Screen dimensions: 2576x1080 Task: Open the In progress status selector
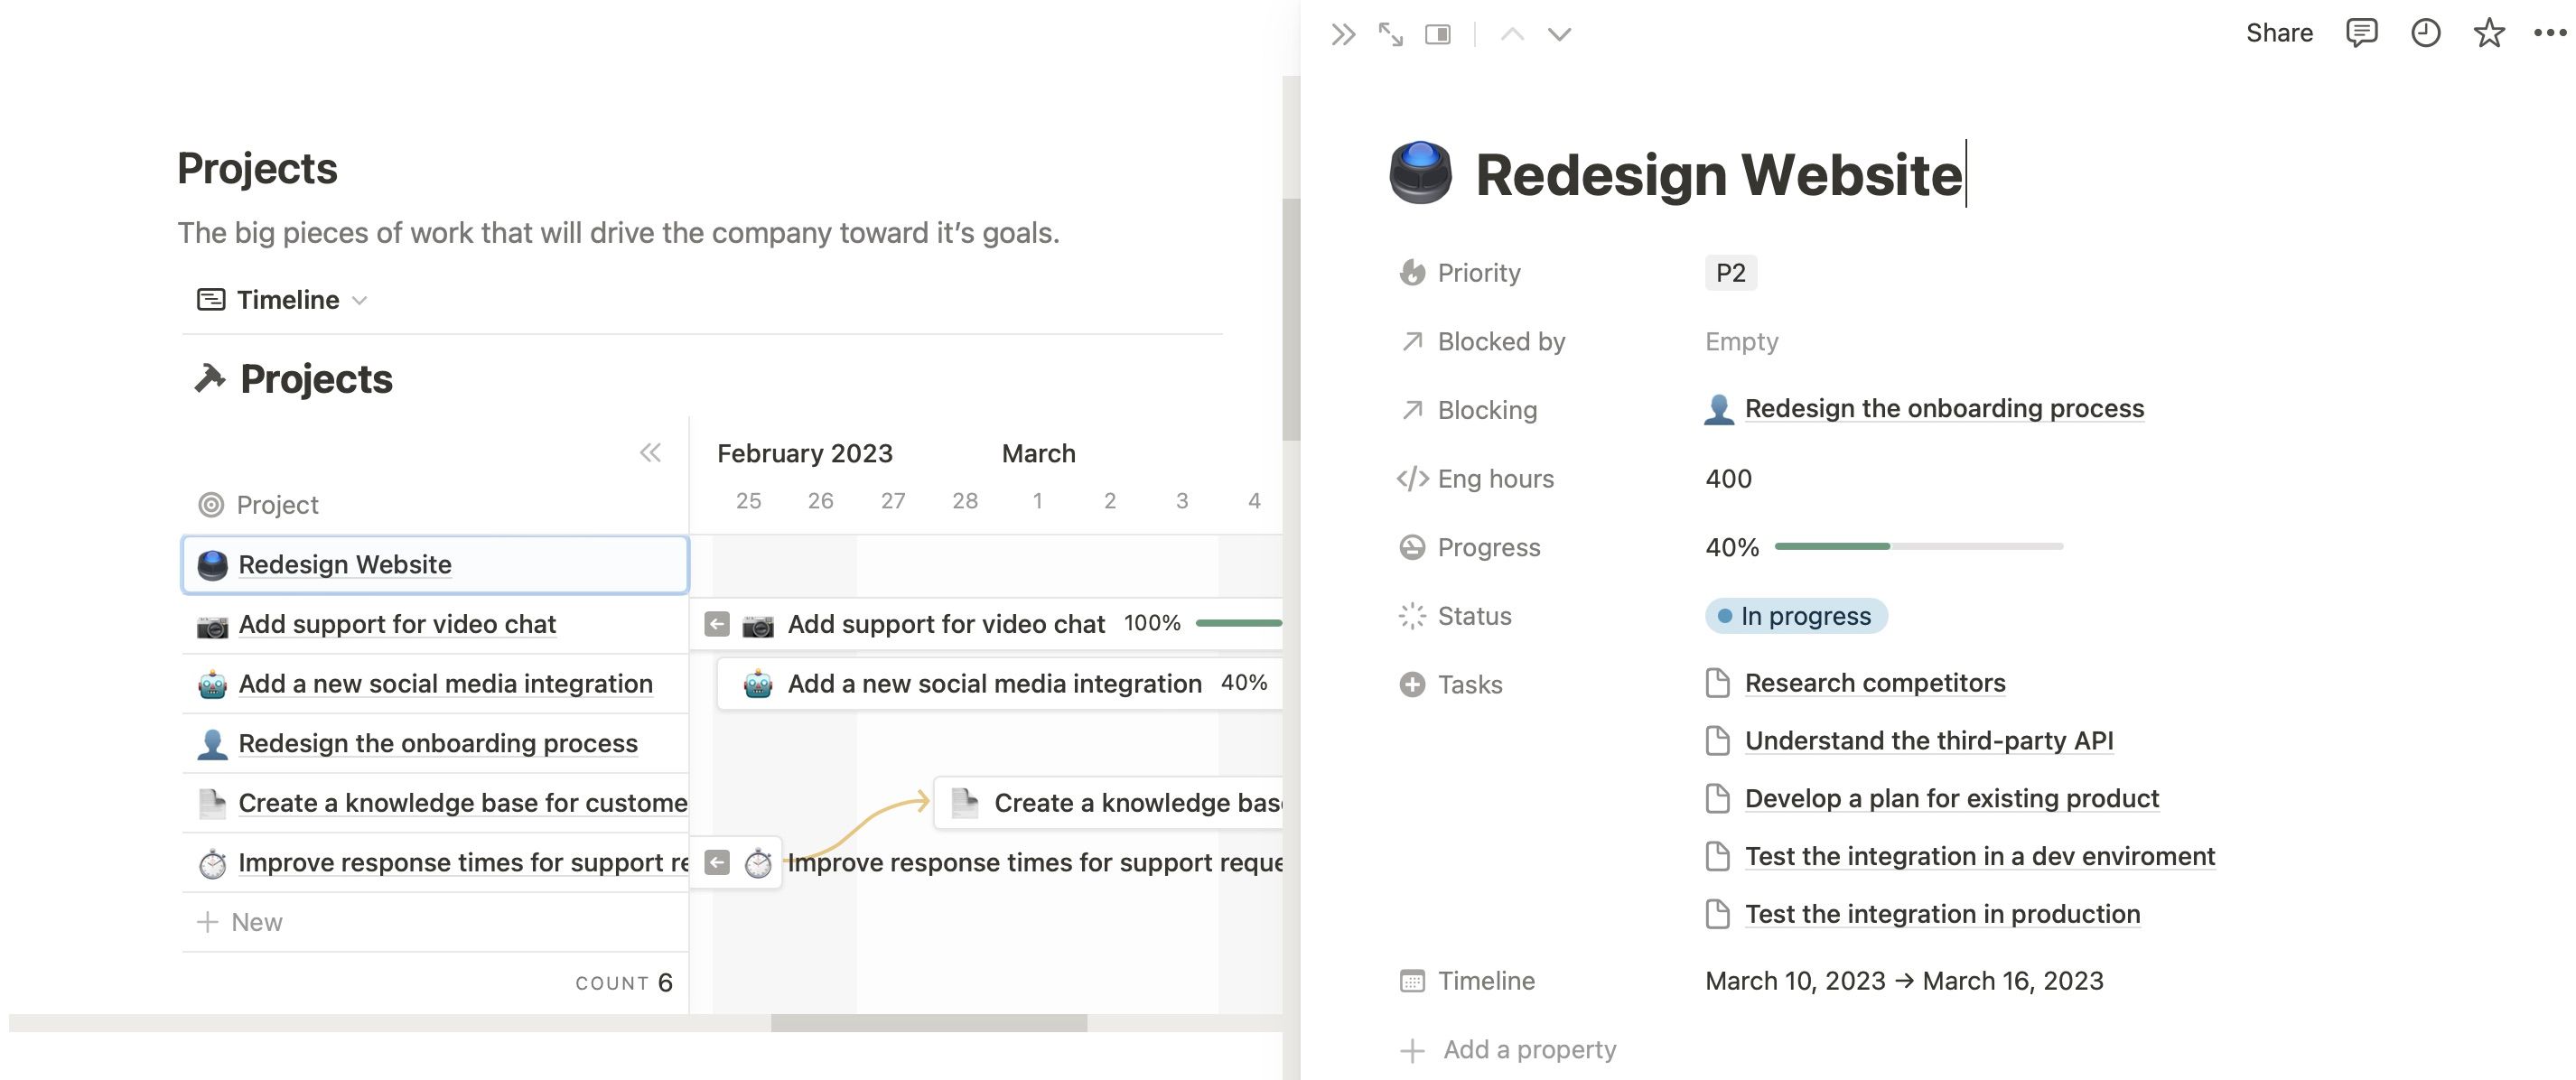1796,616
